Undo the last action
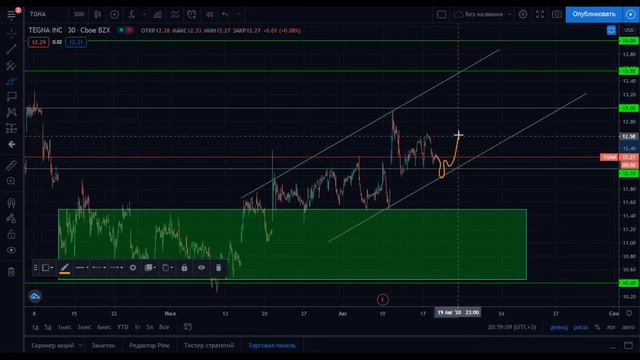This screenshot has height=360, width=640. pyautogui.click(x=225, y=14)
